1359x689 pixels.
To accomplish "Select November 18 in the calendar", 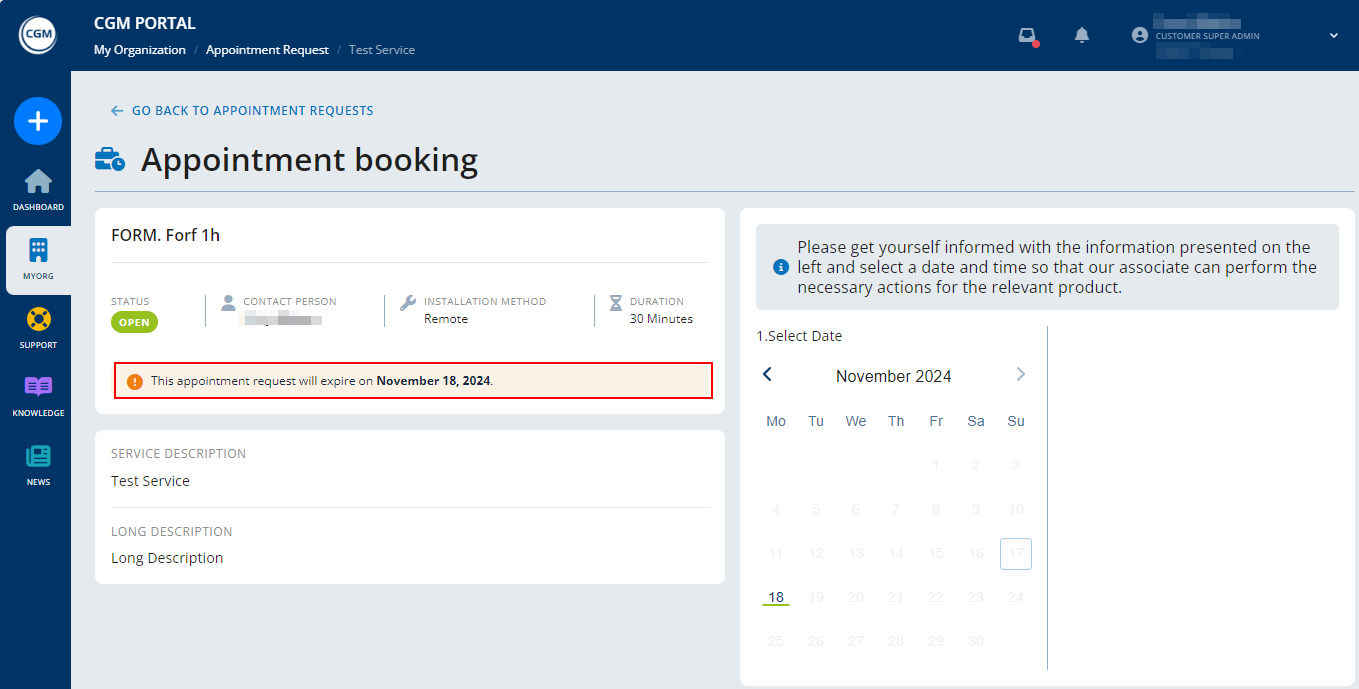I will [775, 596].
